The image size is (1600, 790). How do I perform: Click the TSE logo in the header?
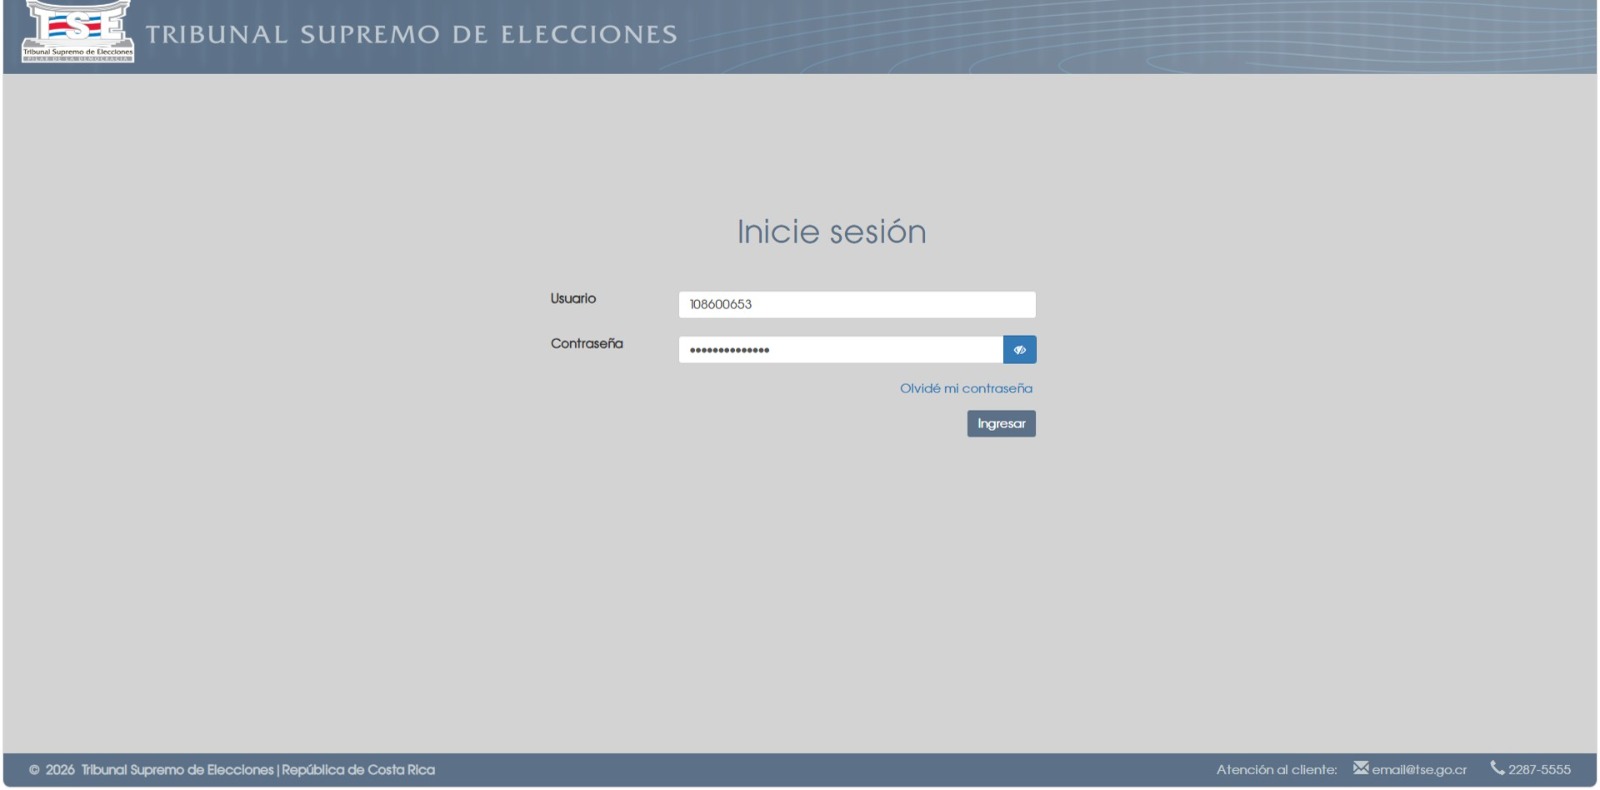[78, 32]
